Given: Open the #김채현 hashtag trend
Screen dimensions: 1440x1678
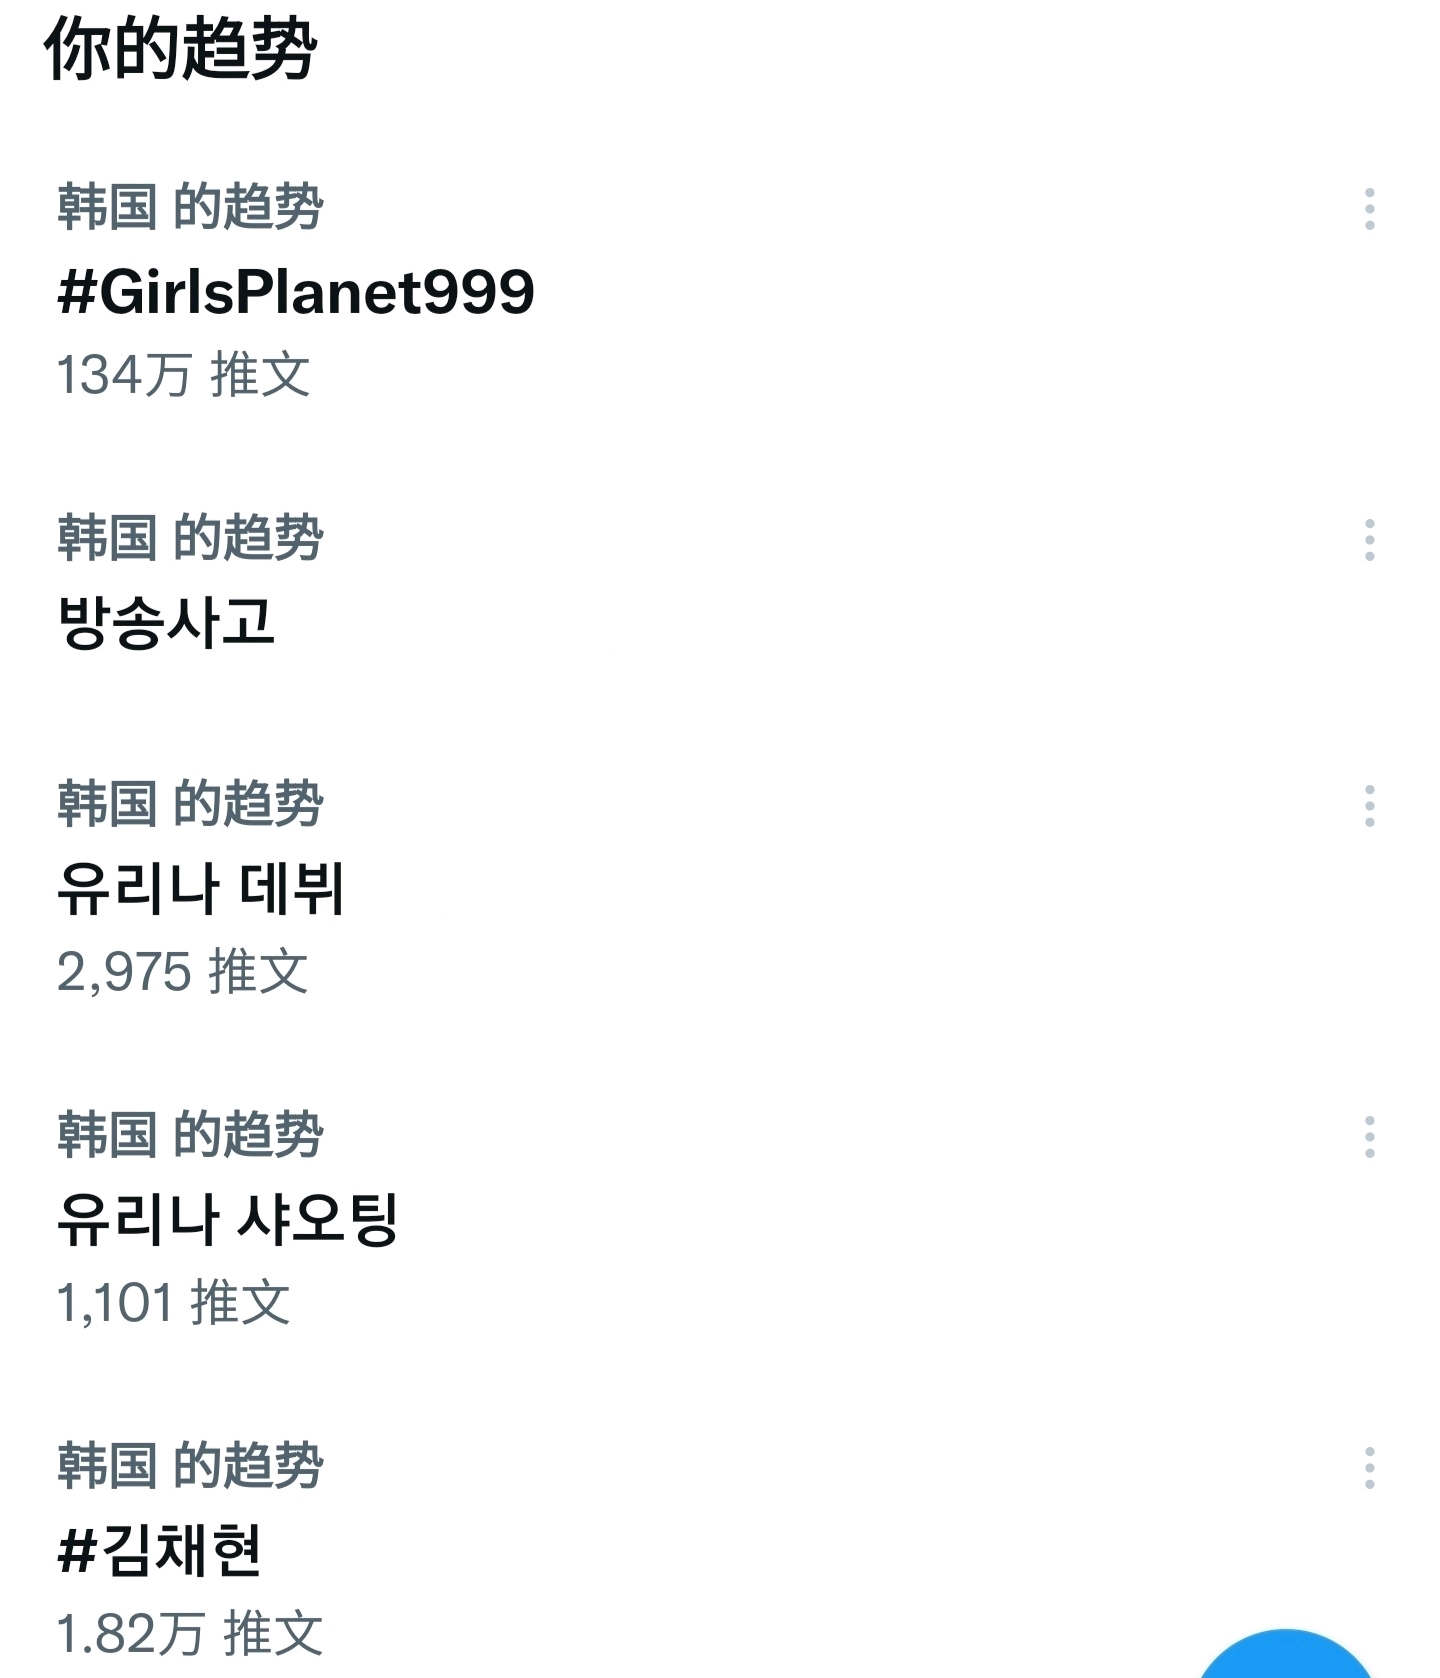Looking at the screenshot, I should (x=160, y=1550).
